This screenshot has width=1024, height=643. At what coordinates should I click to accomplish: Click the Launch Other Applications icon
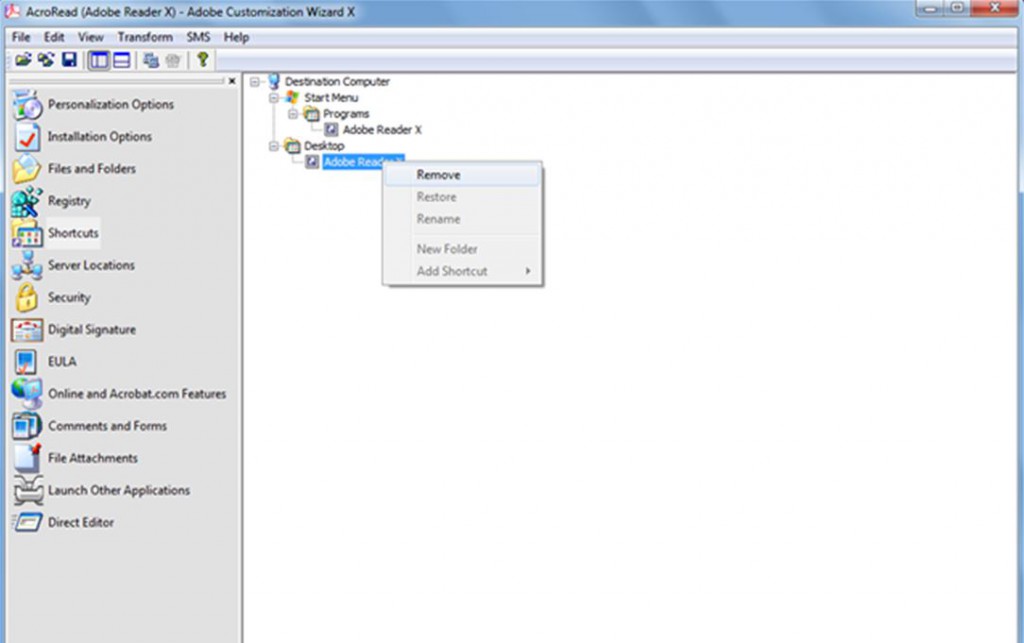tap(28, 490)
